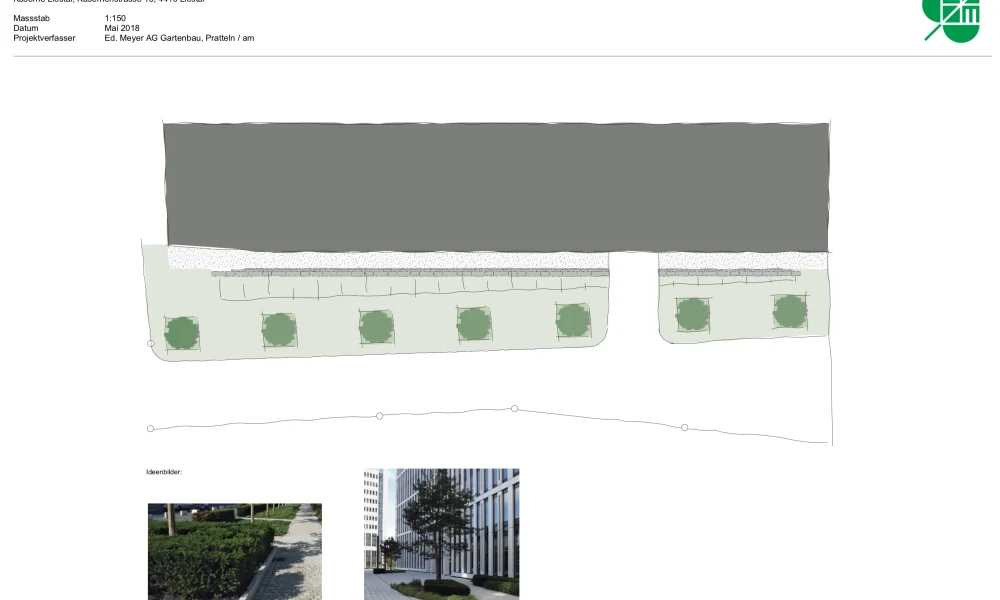Click the "Mai 2018" date text
The height and width of the screenshot is (600, 1000).
[122, 29]
